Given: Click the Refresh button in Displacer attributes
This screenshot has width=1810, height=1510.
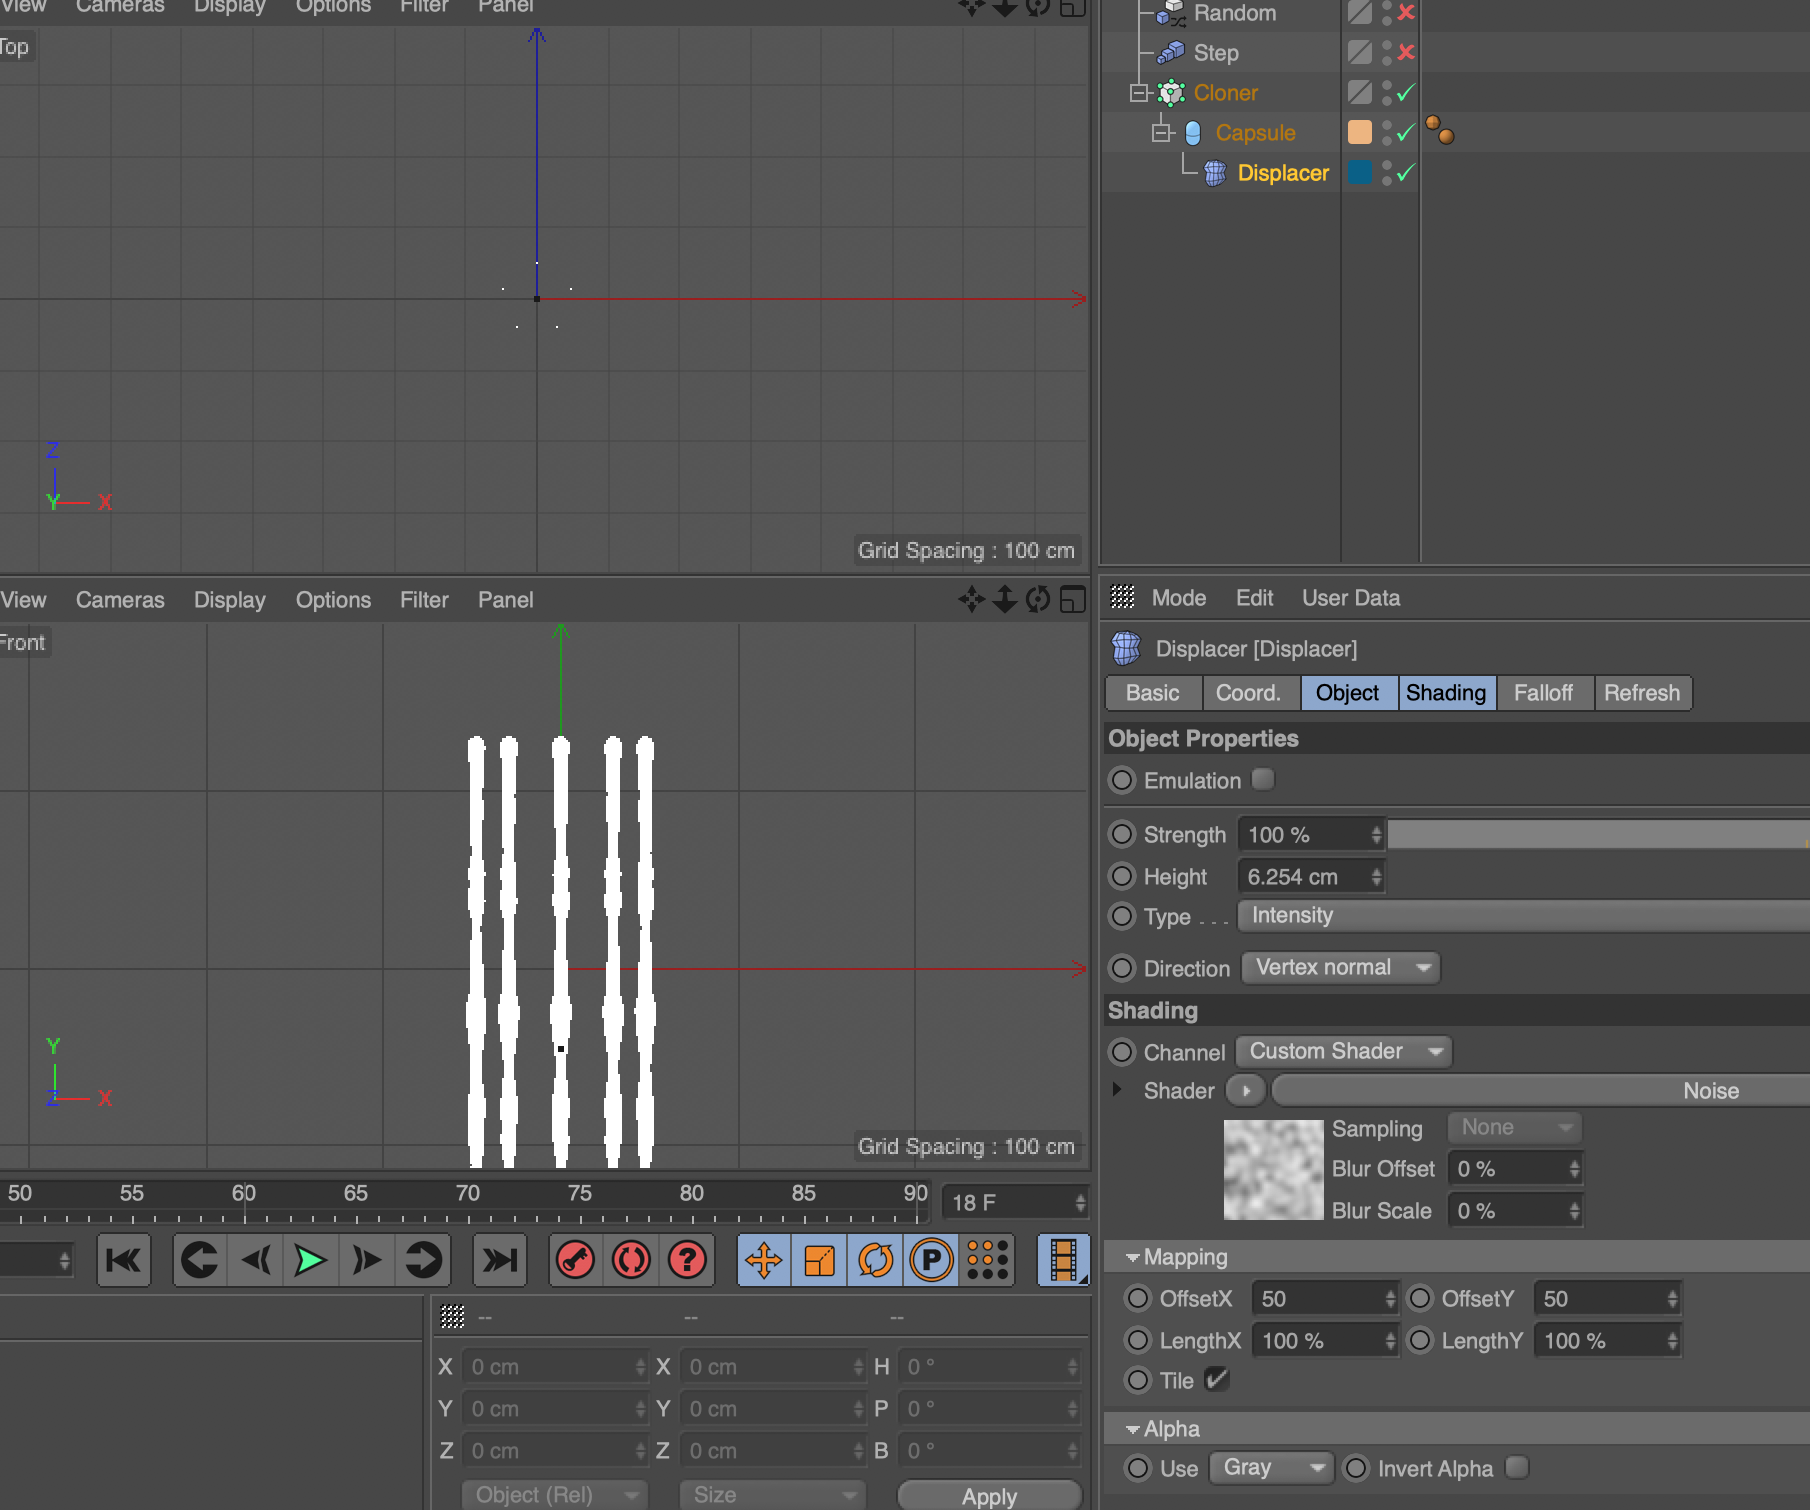Looking at the screenshot, I should point(1642,693).
